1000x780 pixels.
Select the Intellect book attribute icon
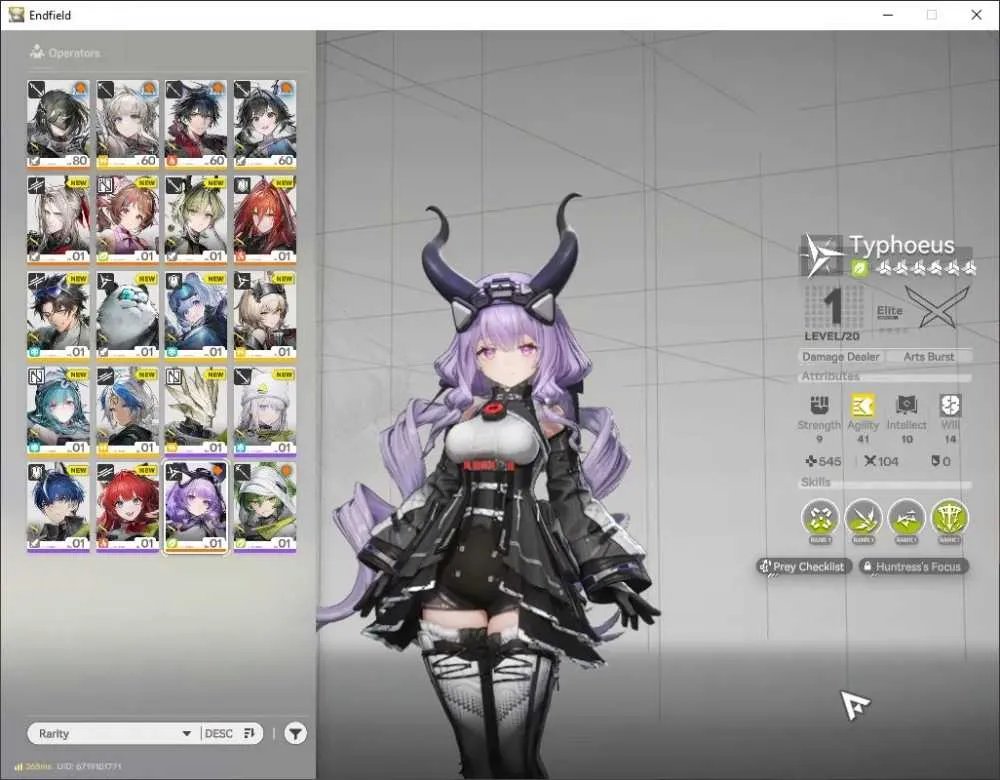[x=906, y=406]
